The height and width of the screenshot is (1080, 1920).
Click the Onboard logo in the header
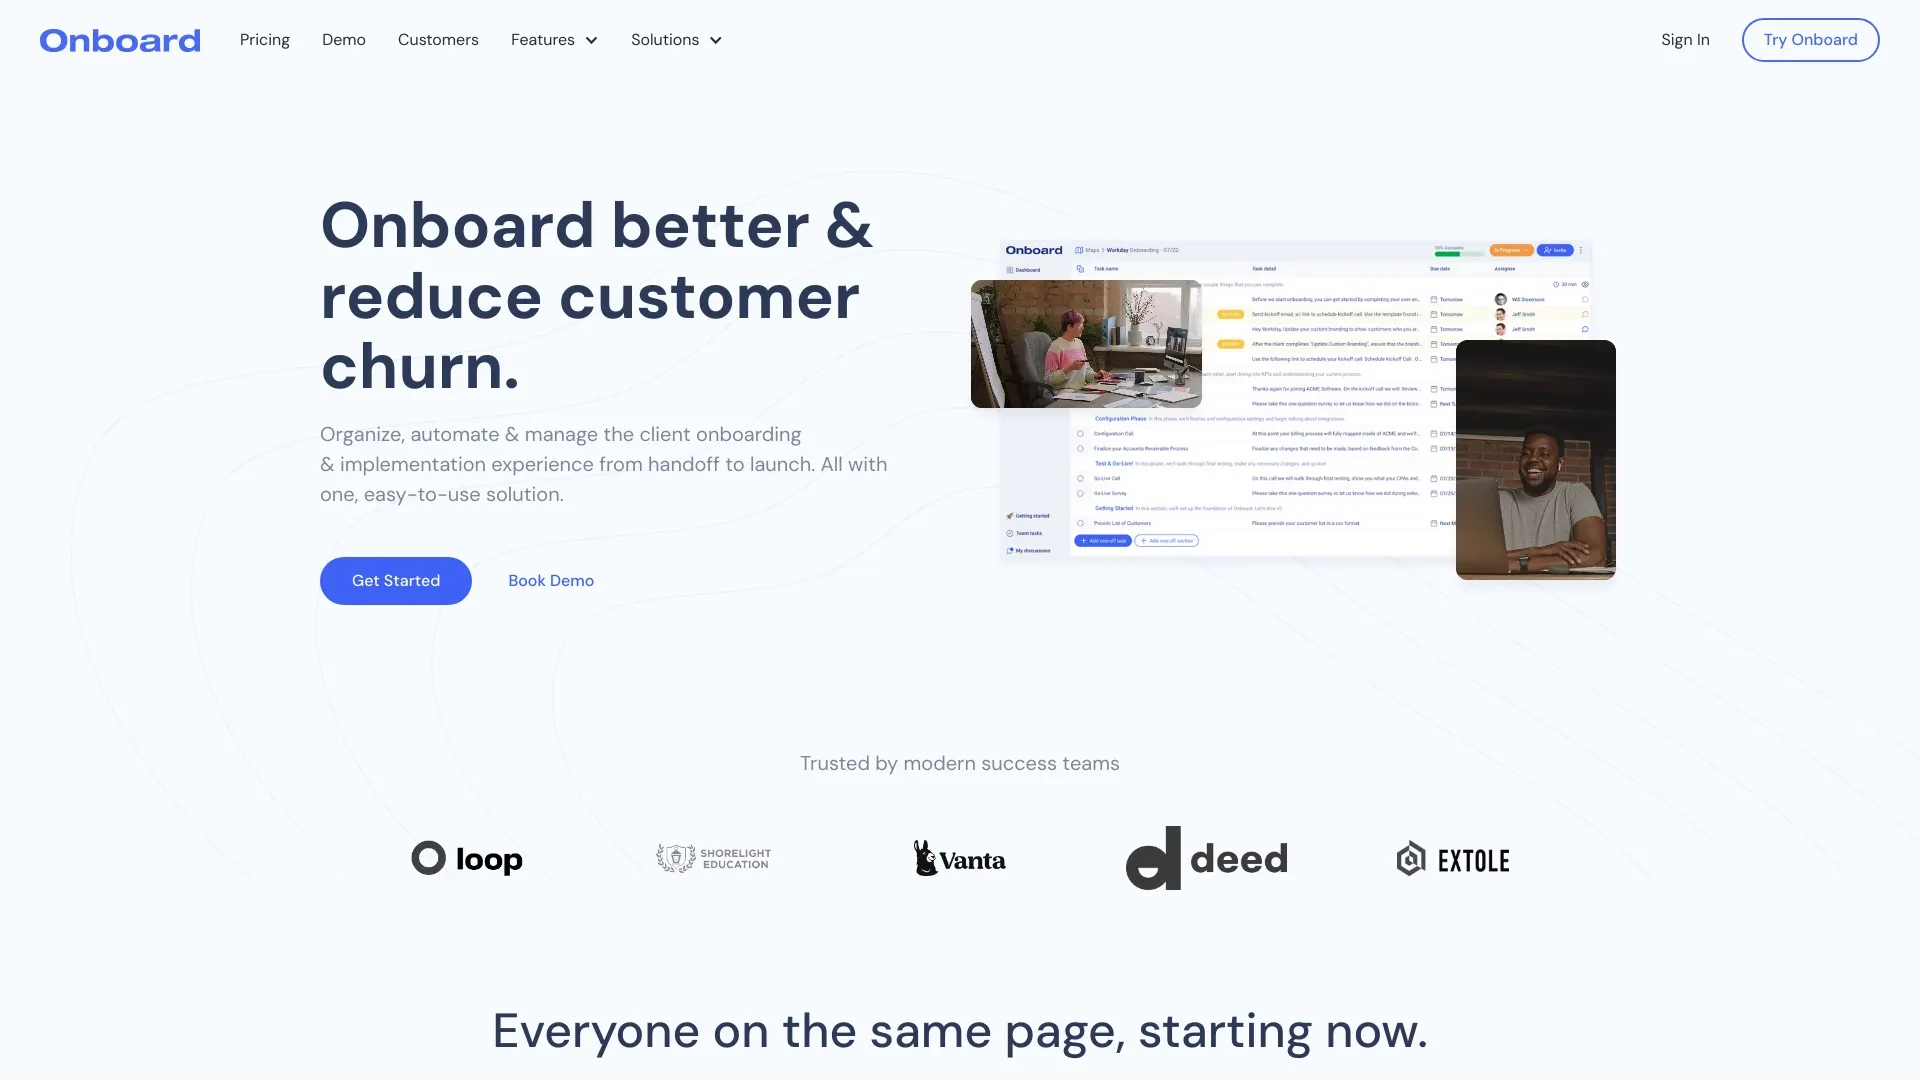pos(119,40)
